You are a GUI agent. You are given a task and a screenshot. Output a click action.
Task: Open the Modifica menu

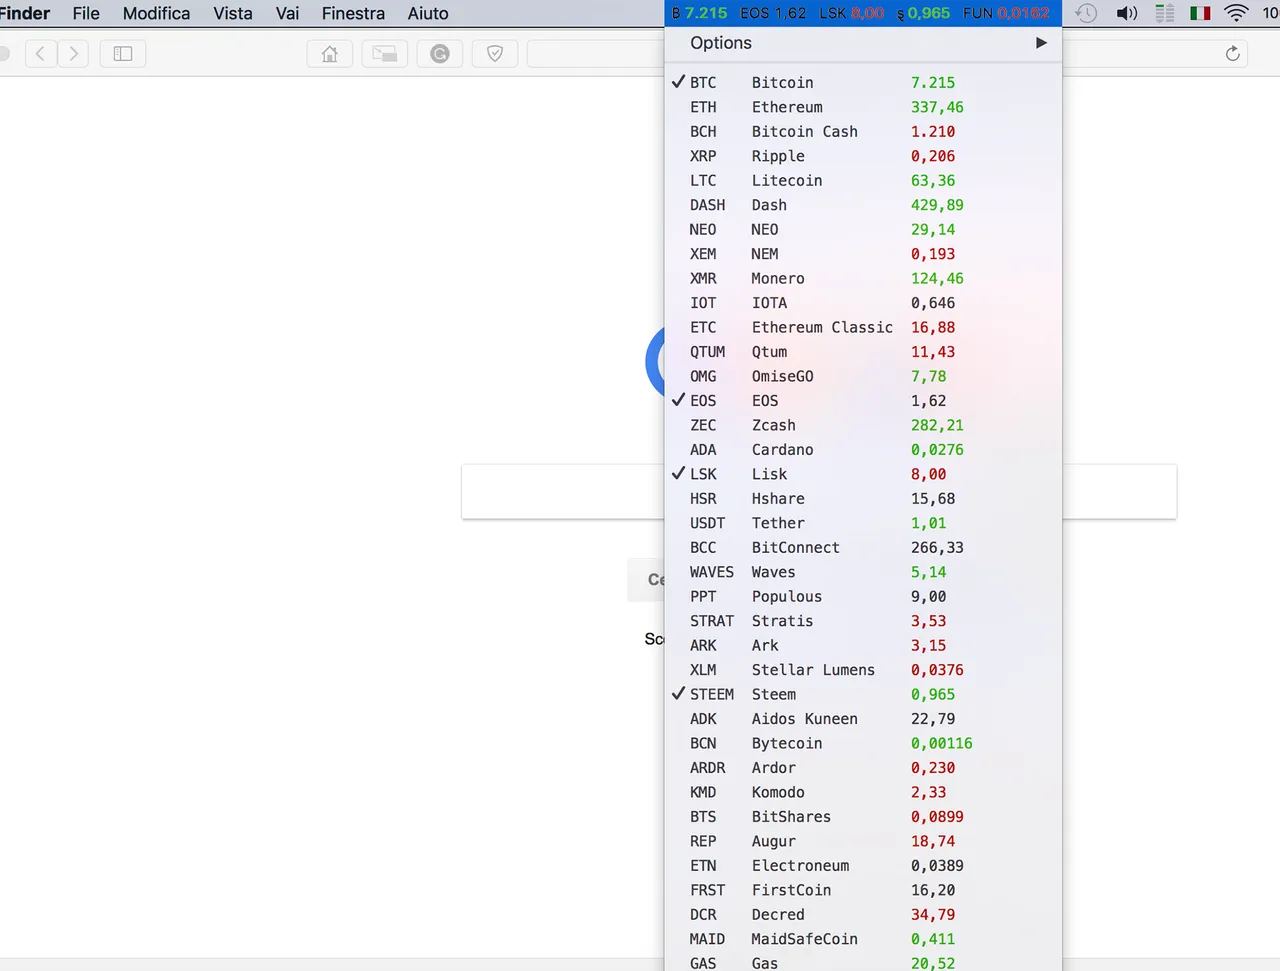coord(156,13)
